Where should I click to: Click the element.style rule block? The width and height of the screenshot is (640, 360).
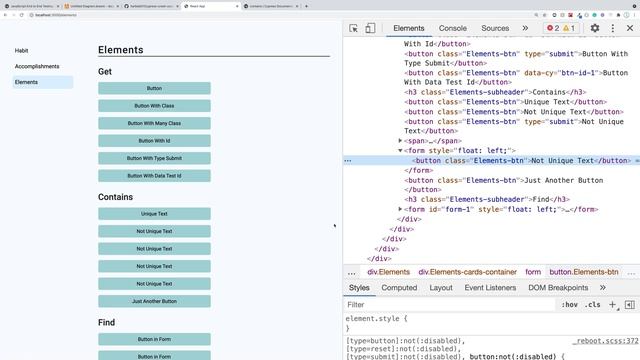[491, 323]
